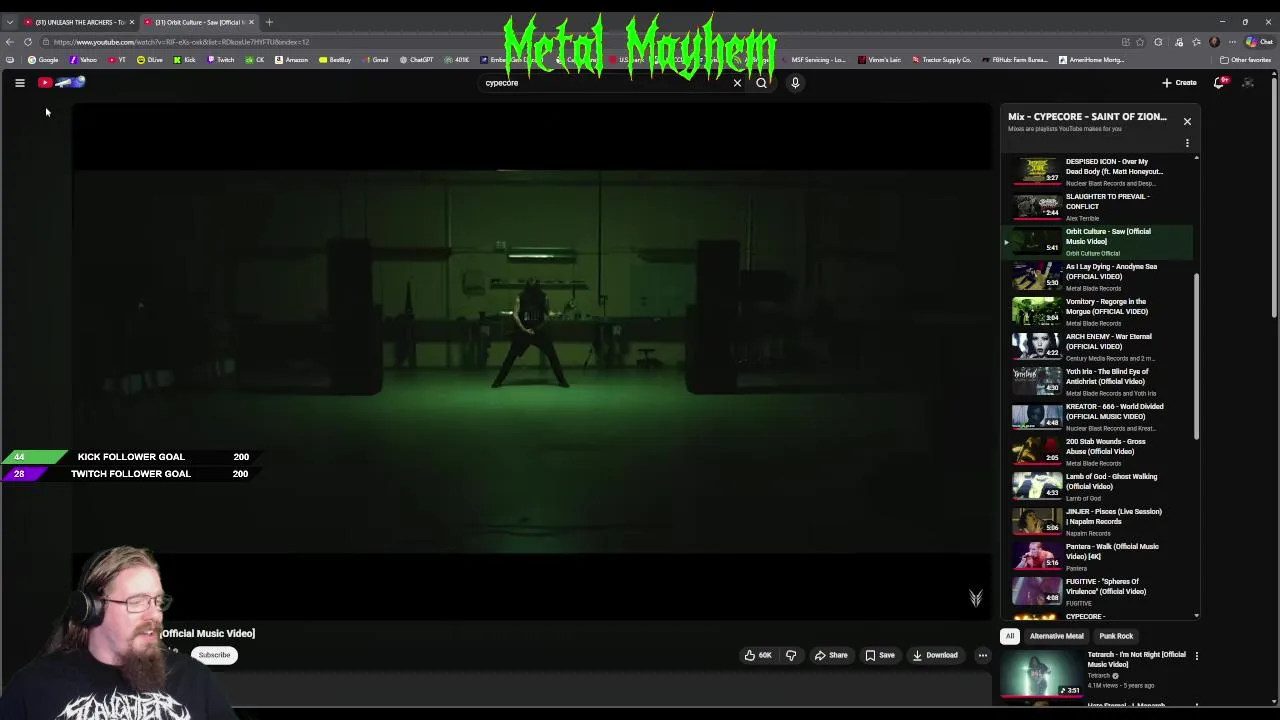Select the Alternative Metal filter chip
Image resolution: width=1280 pixels, height=720 pixels.
[x=1056, y=636]
